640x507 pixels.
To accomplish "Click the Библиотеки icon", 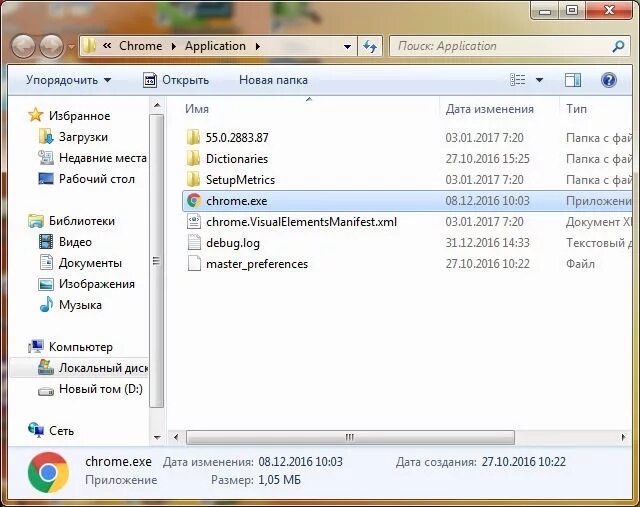I will click(36, 221).
